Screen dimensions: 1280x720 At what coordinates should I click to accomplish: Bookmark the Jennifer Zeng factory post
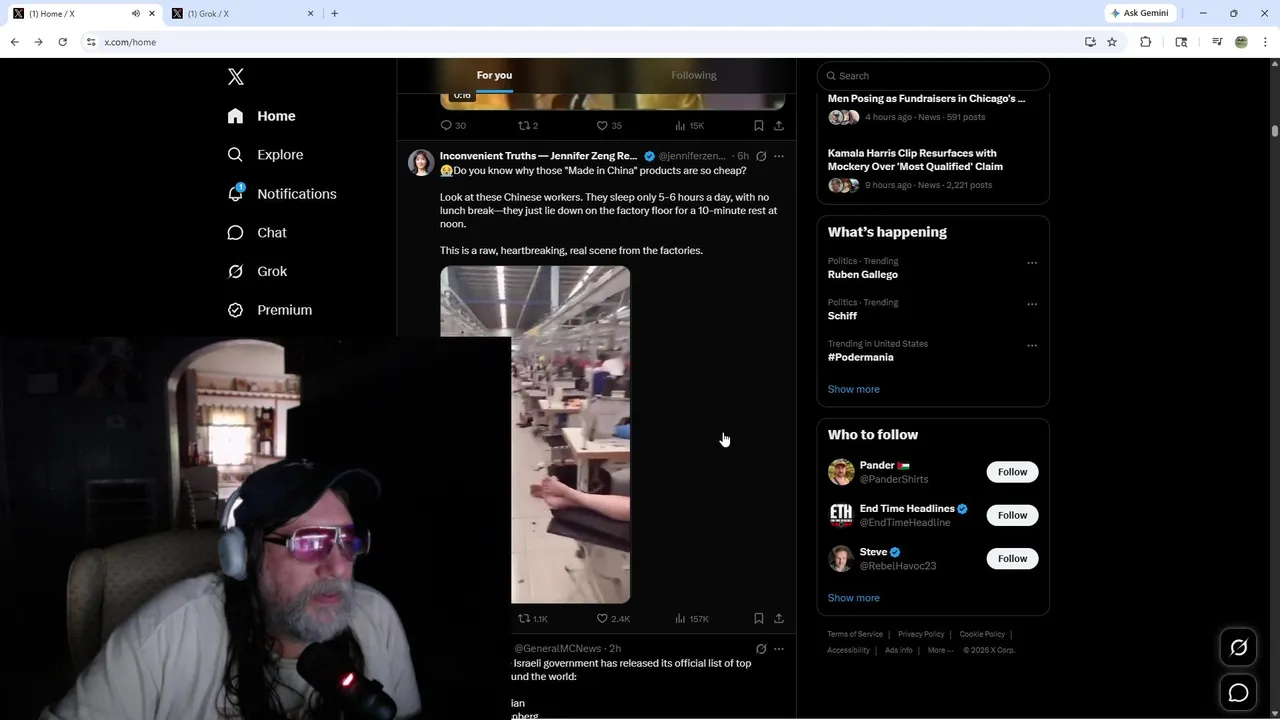tap(759, 619)
